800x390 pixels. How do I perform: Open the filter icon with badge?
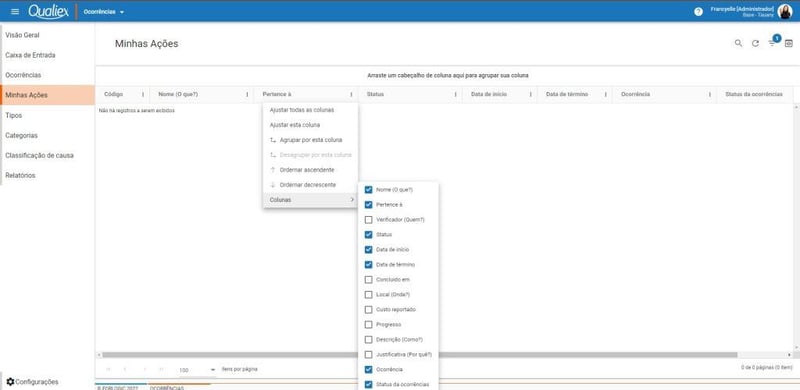coord(772,43)
